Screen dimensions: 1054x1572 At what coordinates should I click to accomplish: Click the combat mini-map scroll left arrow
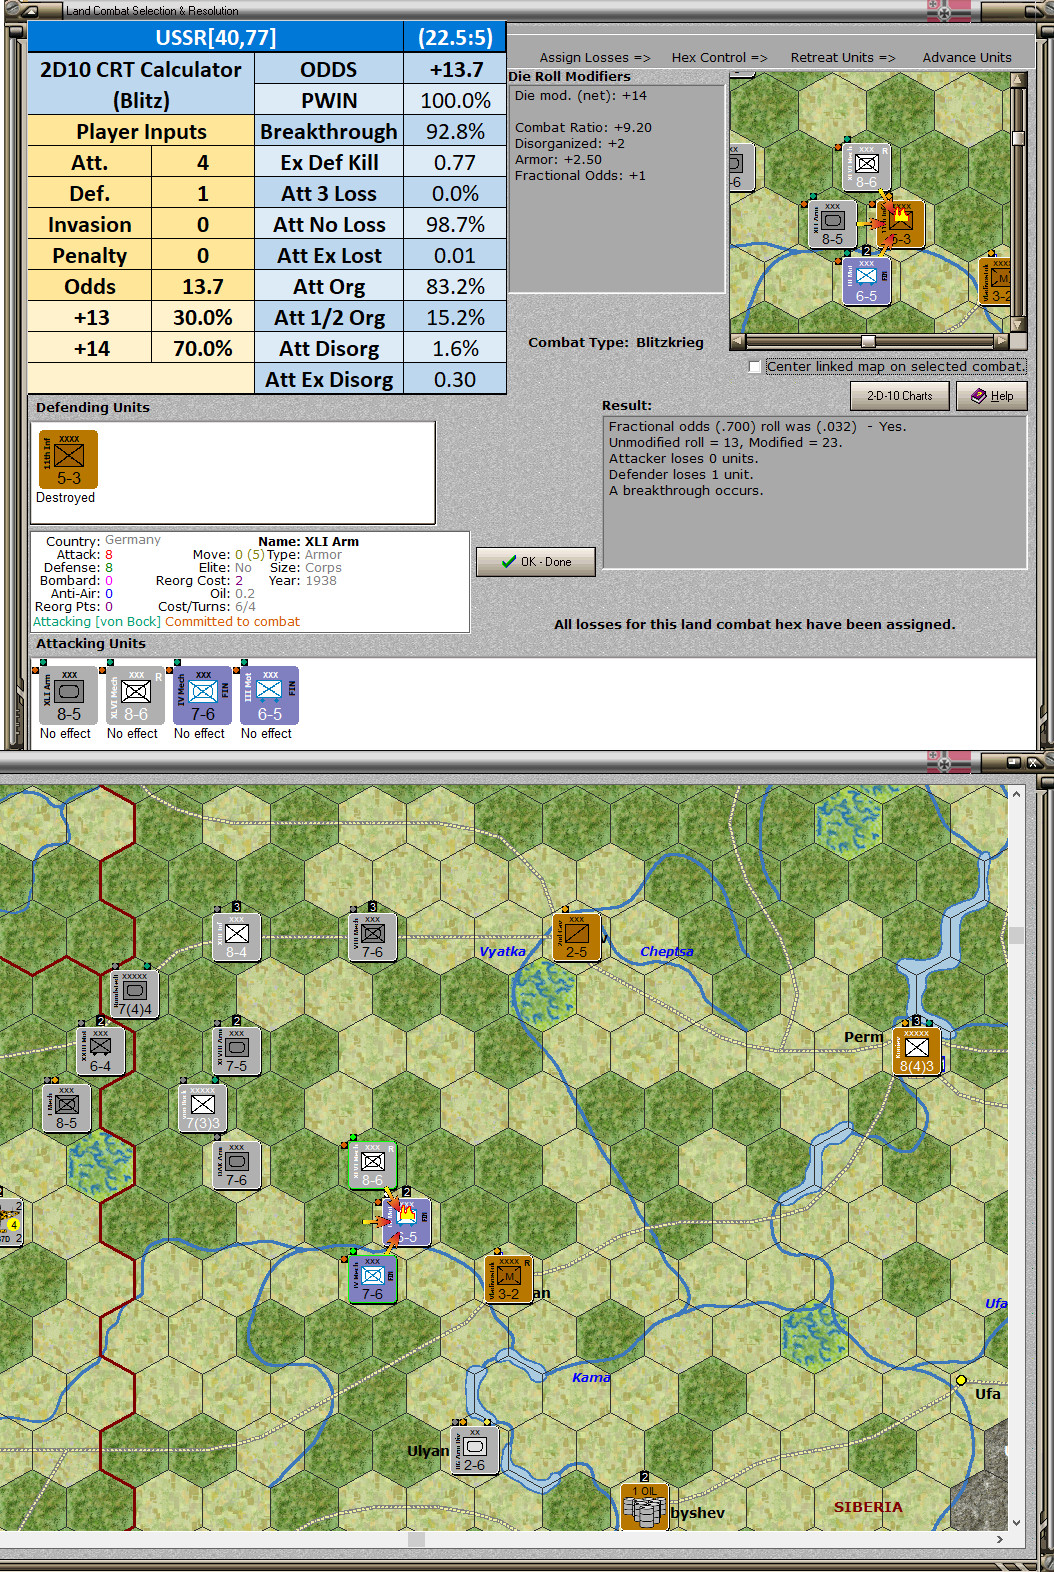(738, 341)
